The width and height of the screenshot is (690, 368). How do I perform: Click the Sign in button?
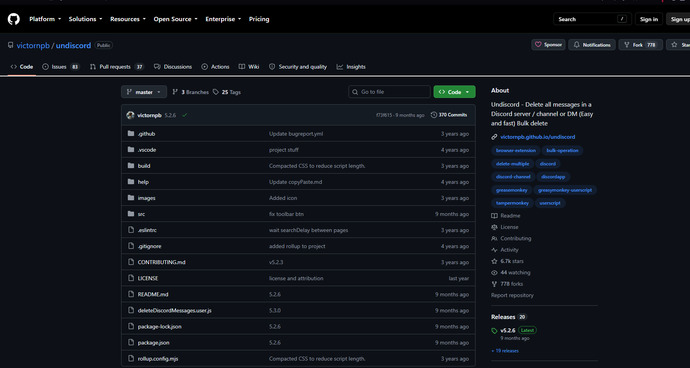tap(649, 19)
